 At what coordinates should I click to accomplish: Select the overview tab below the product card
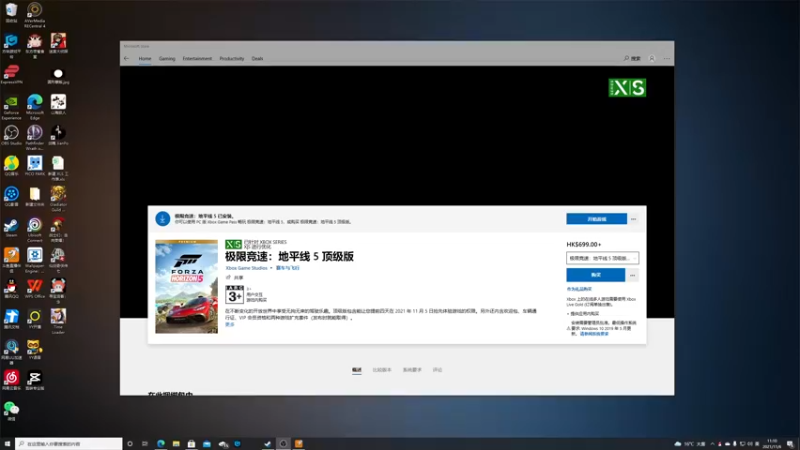[357, 370]
